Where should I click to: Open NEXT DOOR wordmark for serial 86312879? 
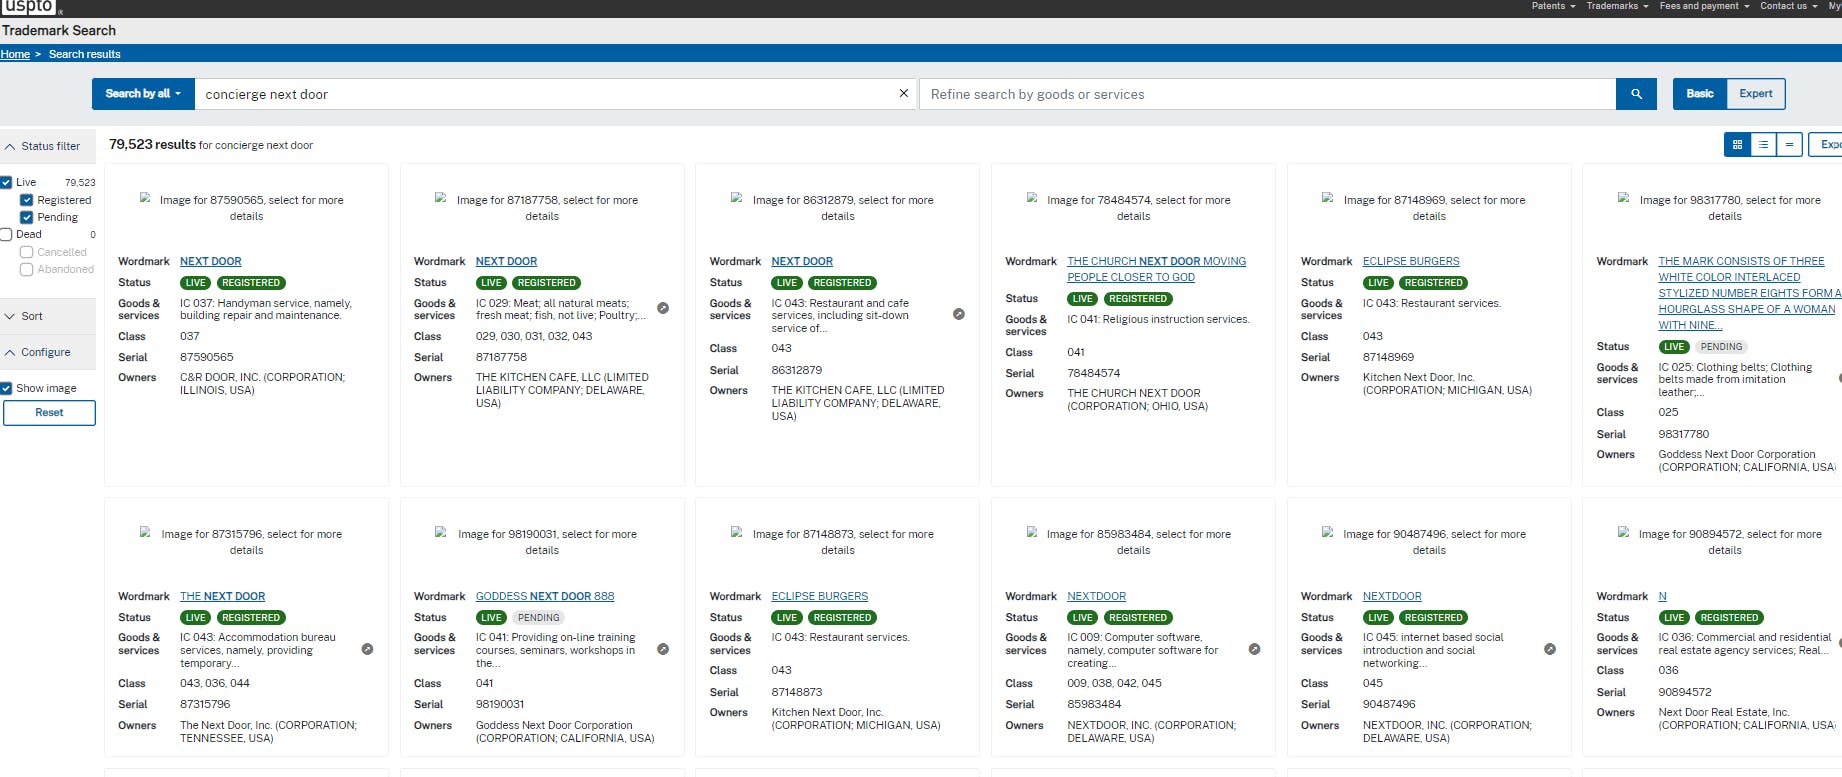802,261
